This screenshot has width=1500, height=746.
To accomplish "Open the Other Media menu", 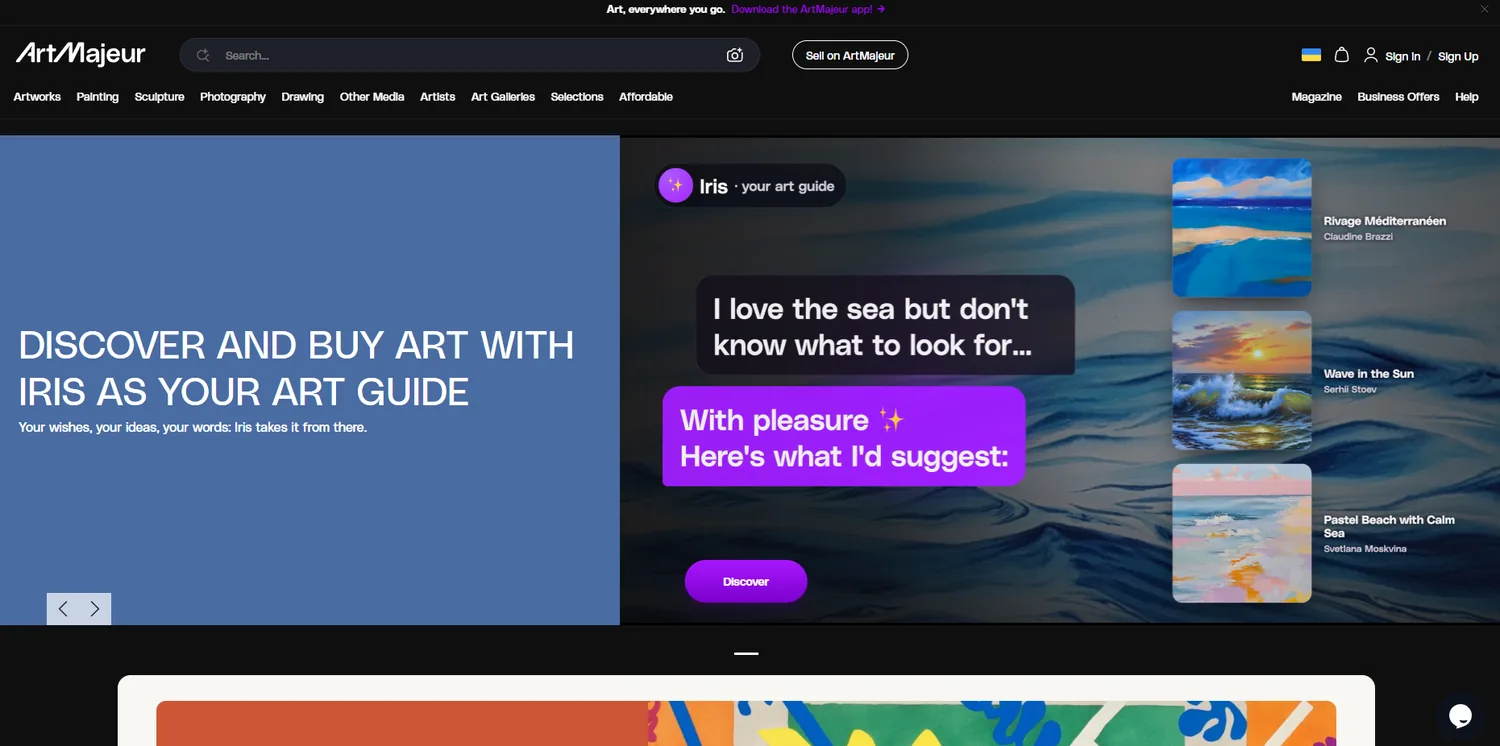I will click(372, 97).
